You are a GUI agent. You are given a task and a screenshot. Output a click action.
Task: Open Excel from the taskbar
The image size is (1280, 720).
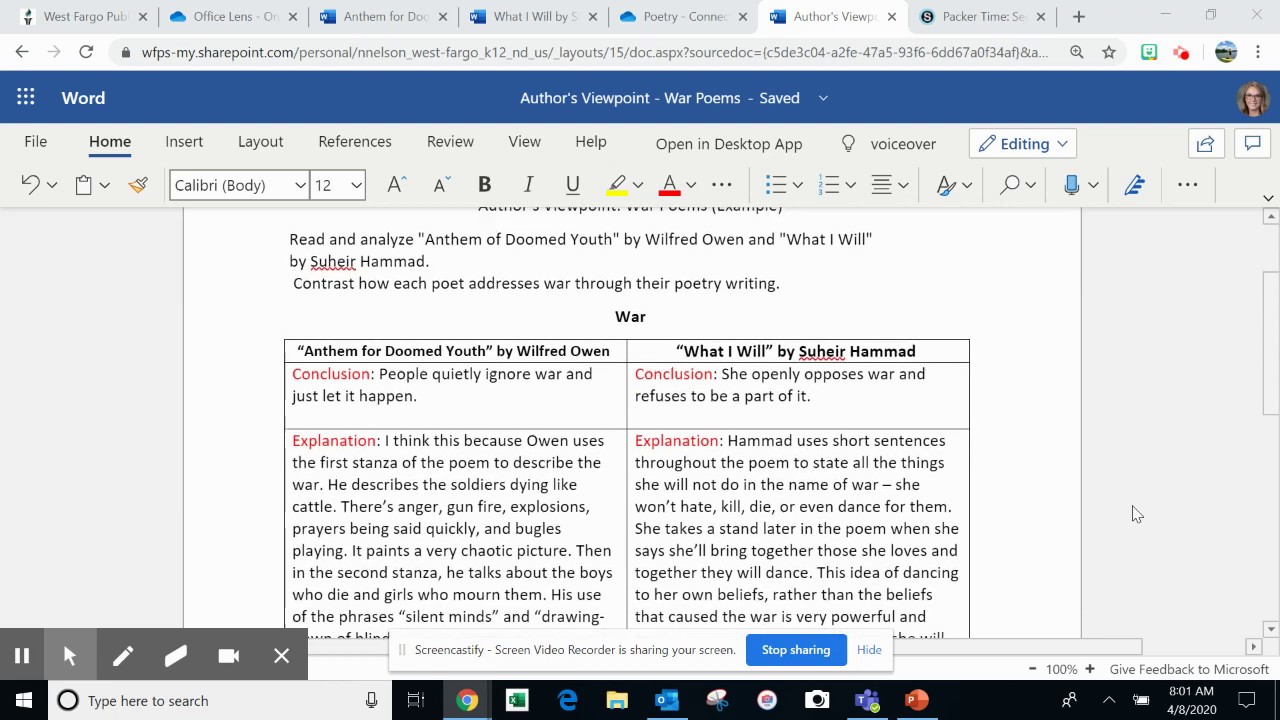click(517, 700)
